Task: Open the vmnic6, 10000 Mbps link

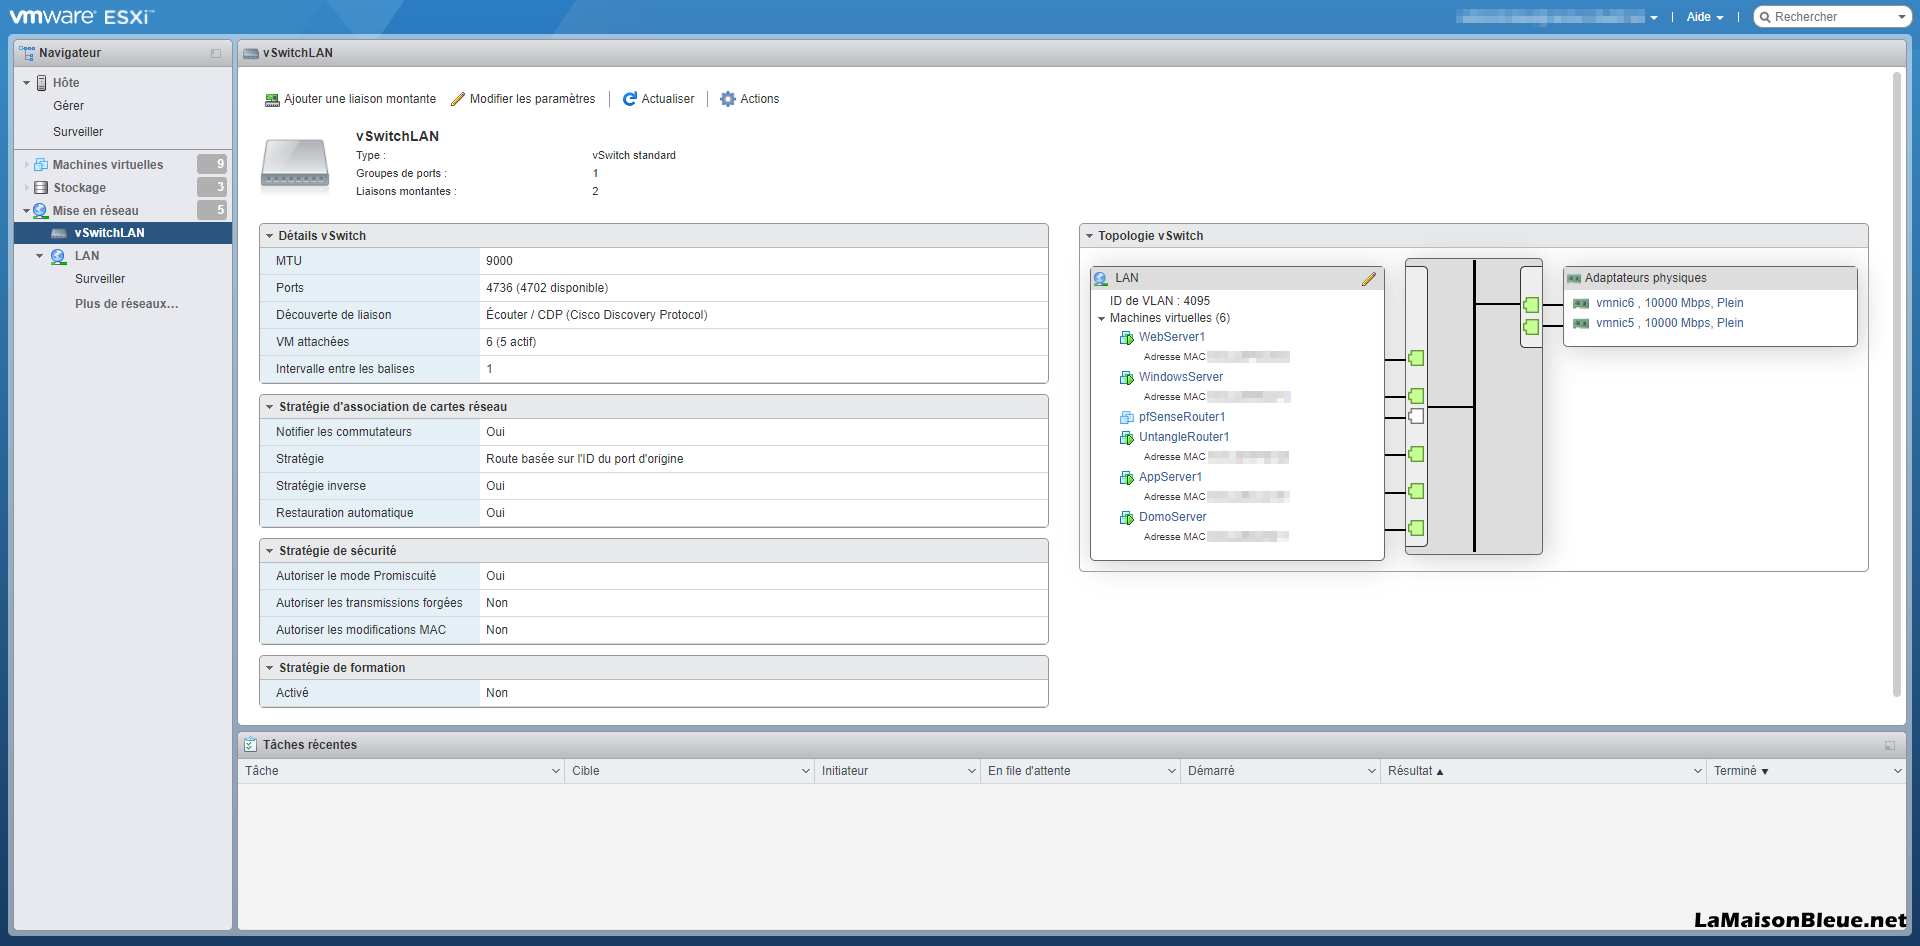Action: click(x=1670, y=303)
